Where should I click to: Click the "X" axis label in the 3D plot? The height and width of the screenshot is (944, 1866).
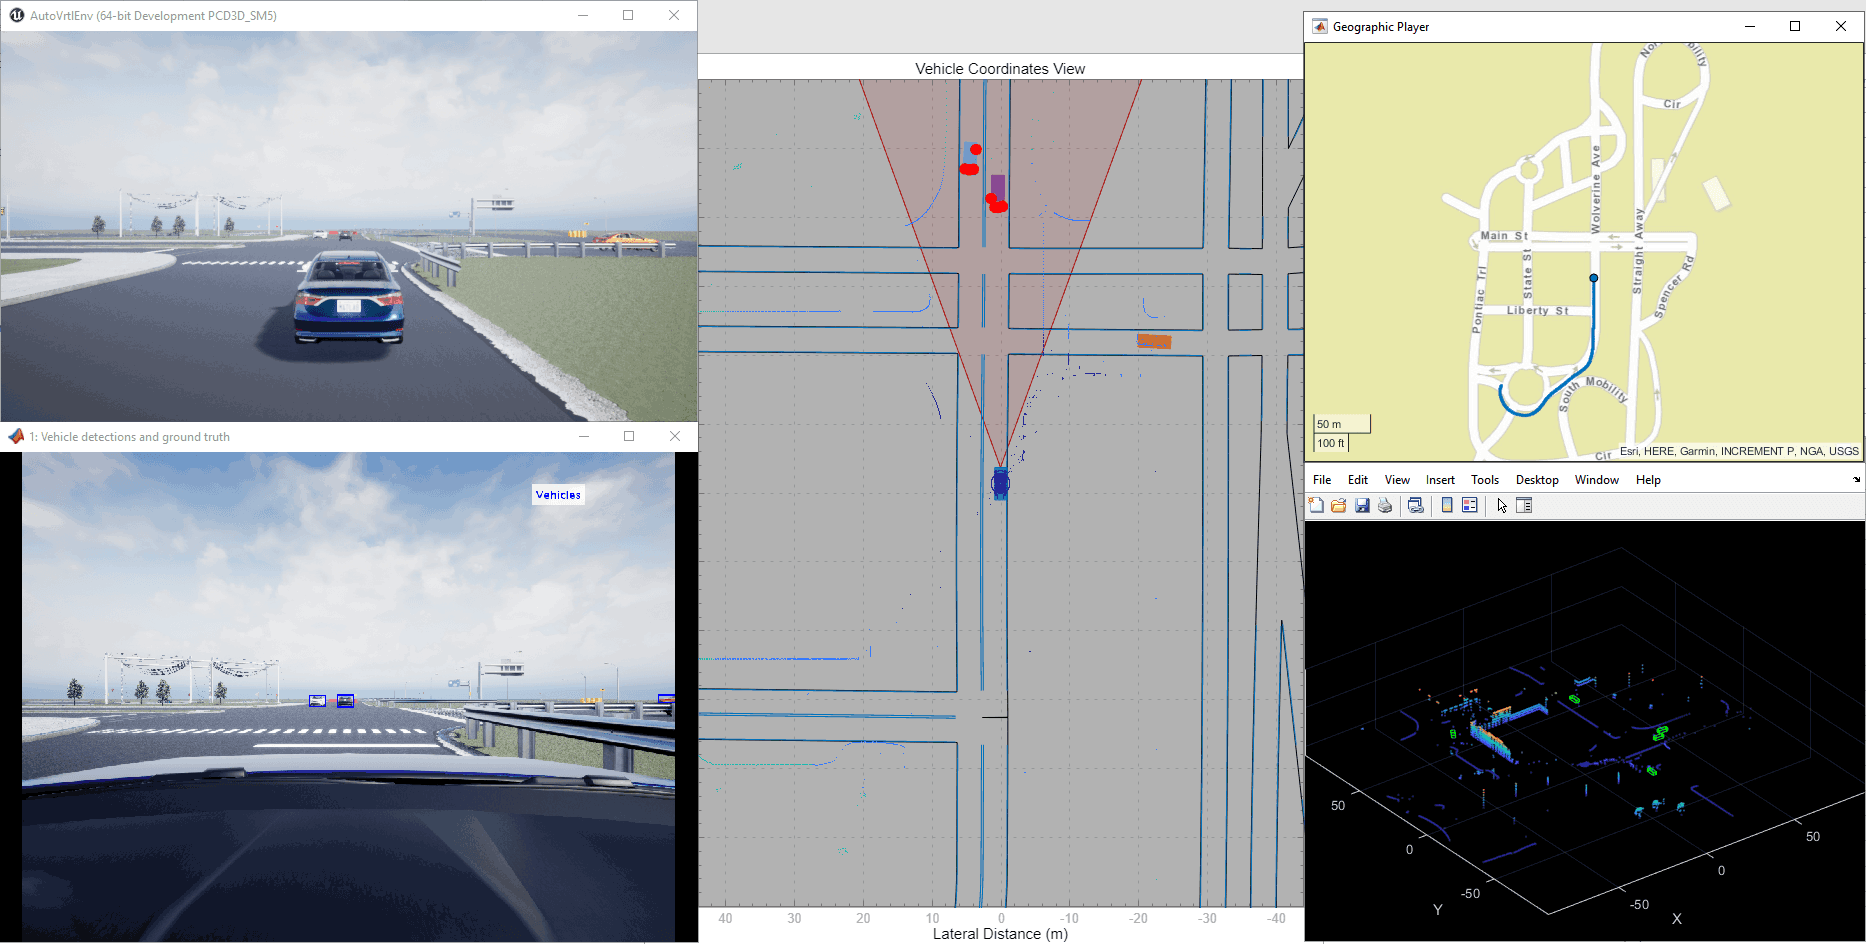coord(1677,919)
